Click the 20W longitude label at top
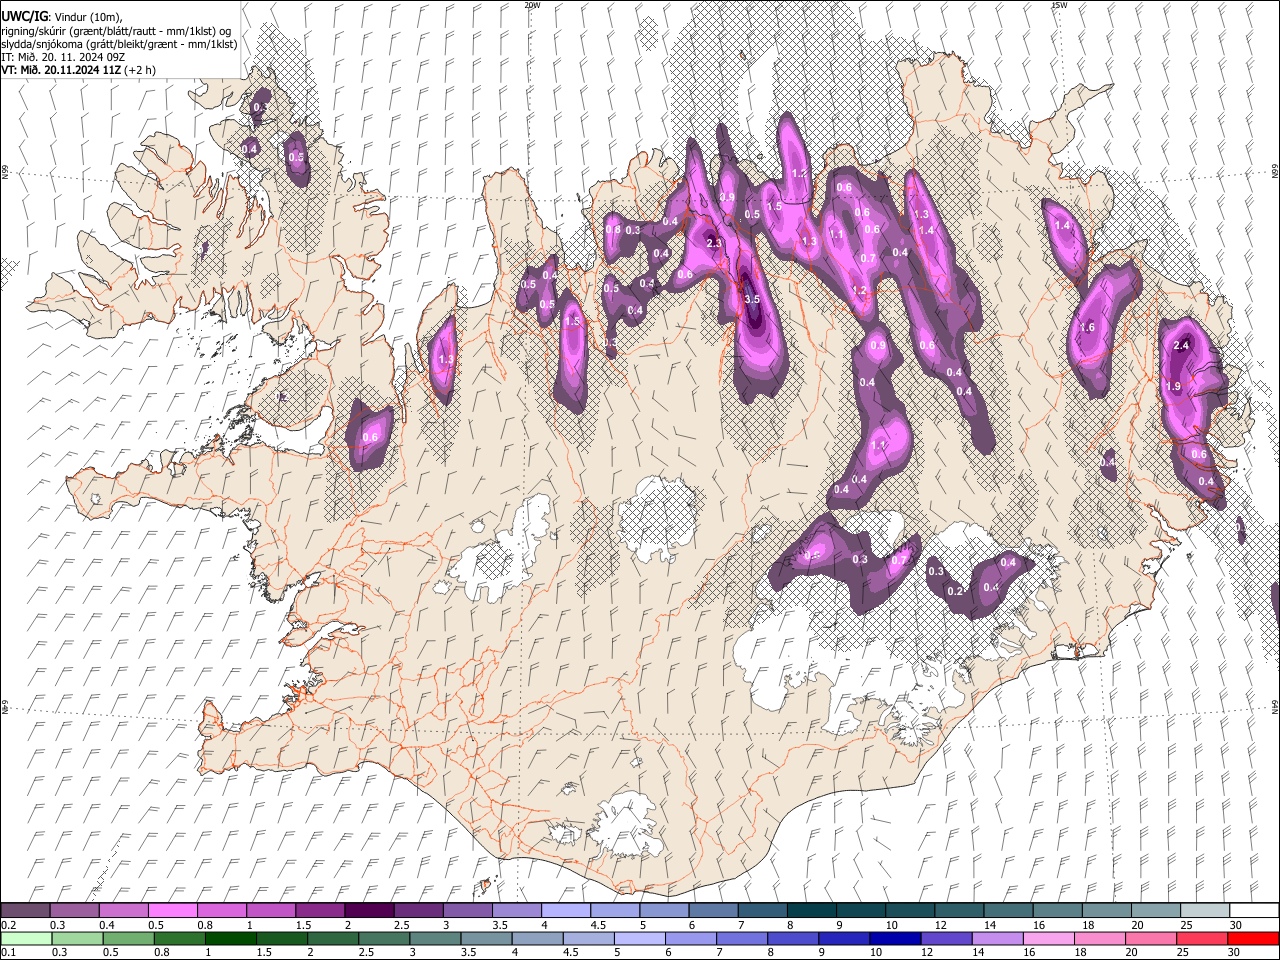Viewport: 1280px width, 960px height. (x=532, y=5)
